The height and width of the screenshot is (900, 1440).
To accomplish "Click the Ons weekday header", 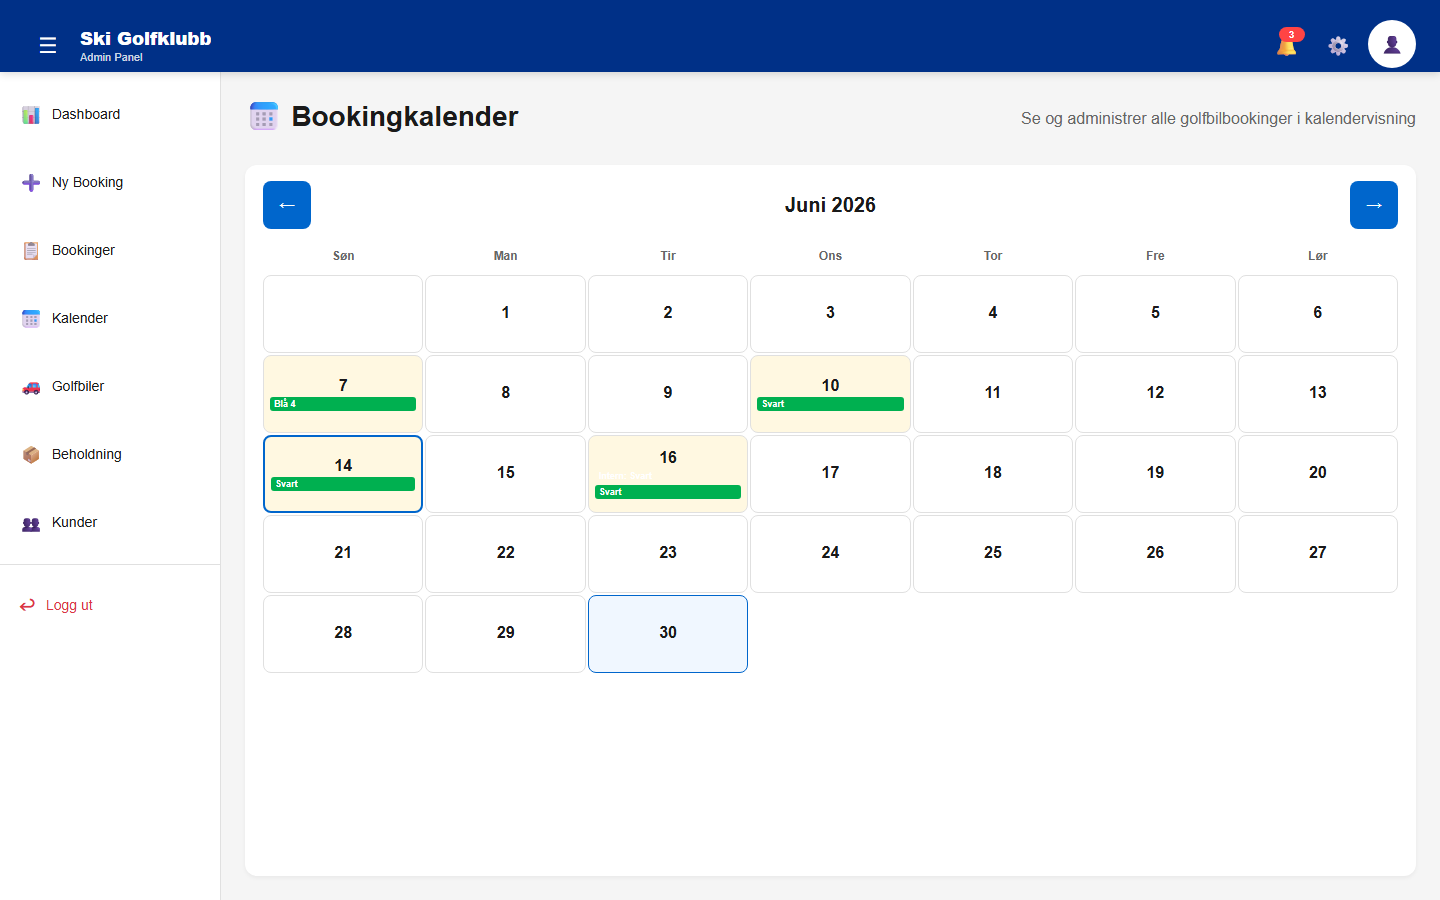I will 830,256.
